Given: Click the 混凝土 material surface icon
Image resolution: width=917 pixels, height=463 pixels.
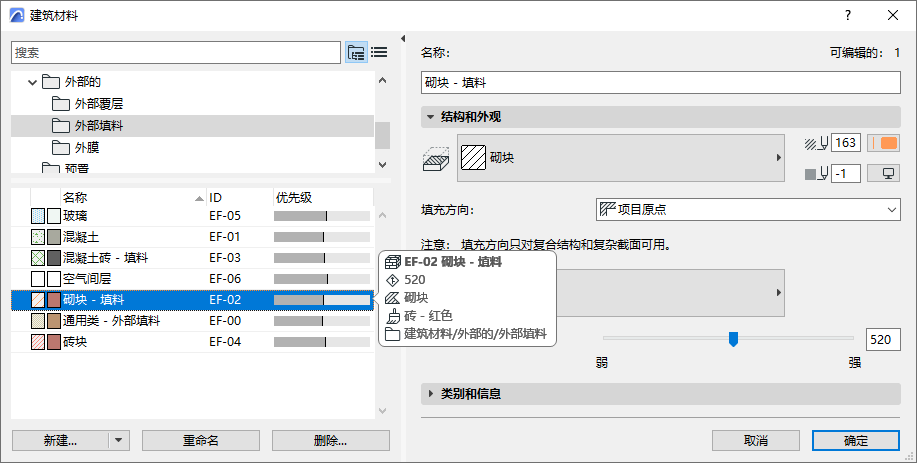Looking at the screenshot, I should [54, 237].
